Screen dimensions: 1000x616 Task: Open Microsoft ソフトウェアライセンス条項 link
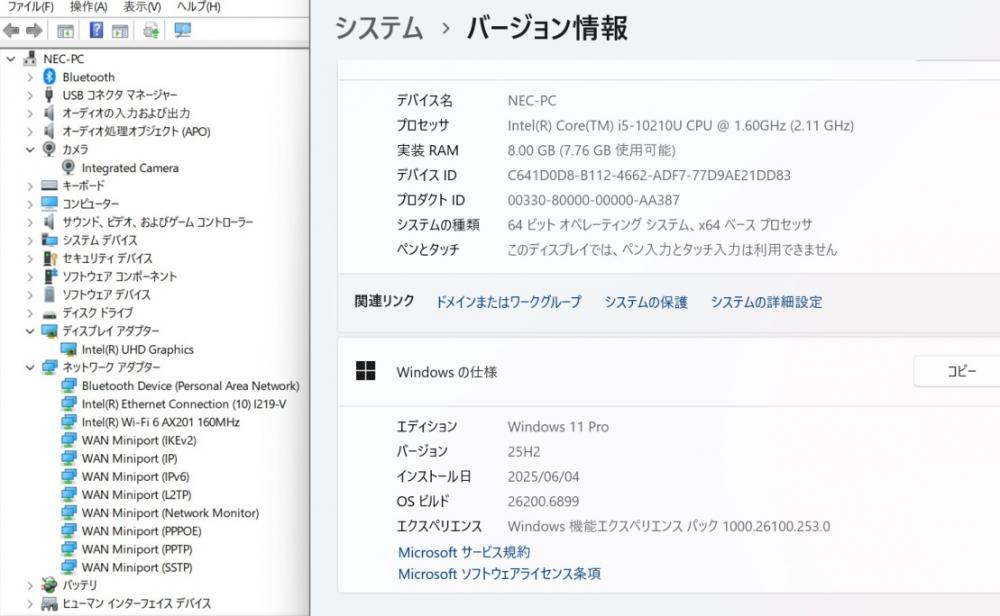pos(499,573)
